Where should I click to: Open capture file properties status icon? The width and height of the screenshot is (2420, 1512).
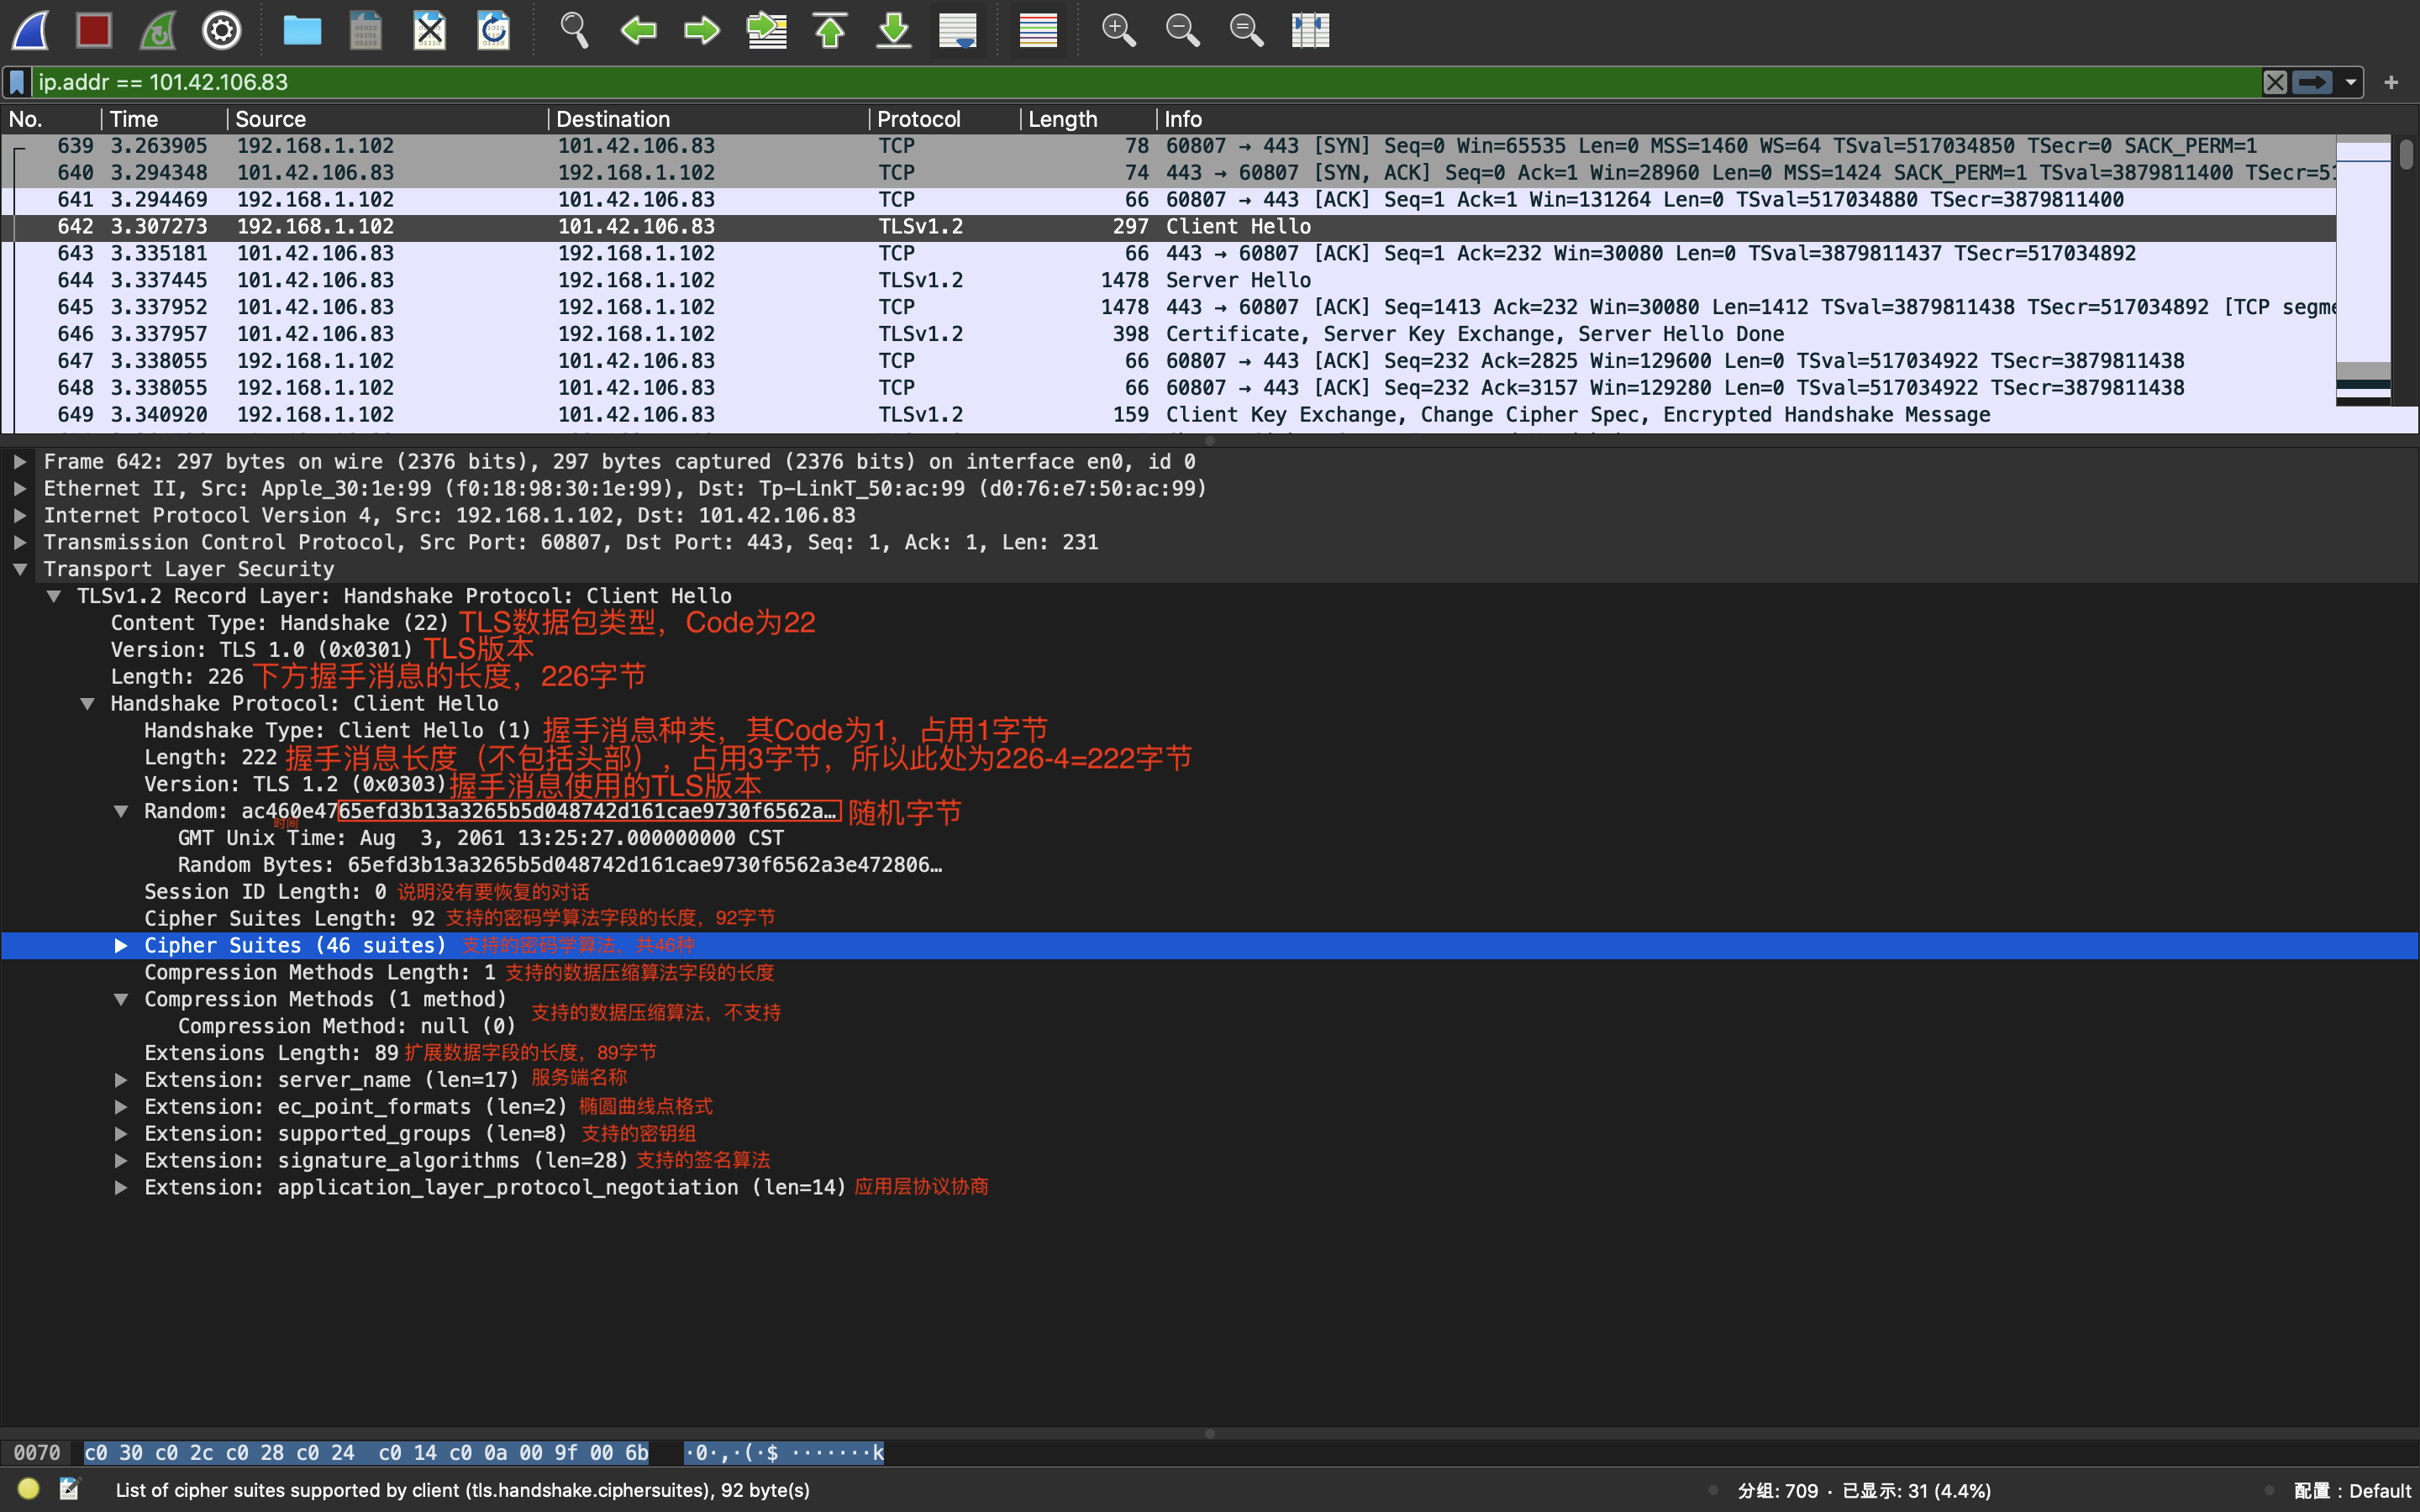coord(69,1489)
